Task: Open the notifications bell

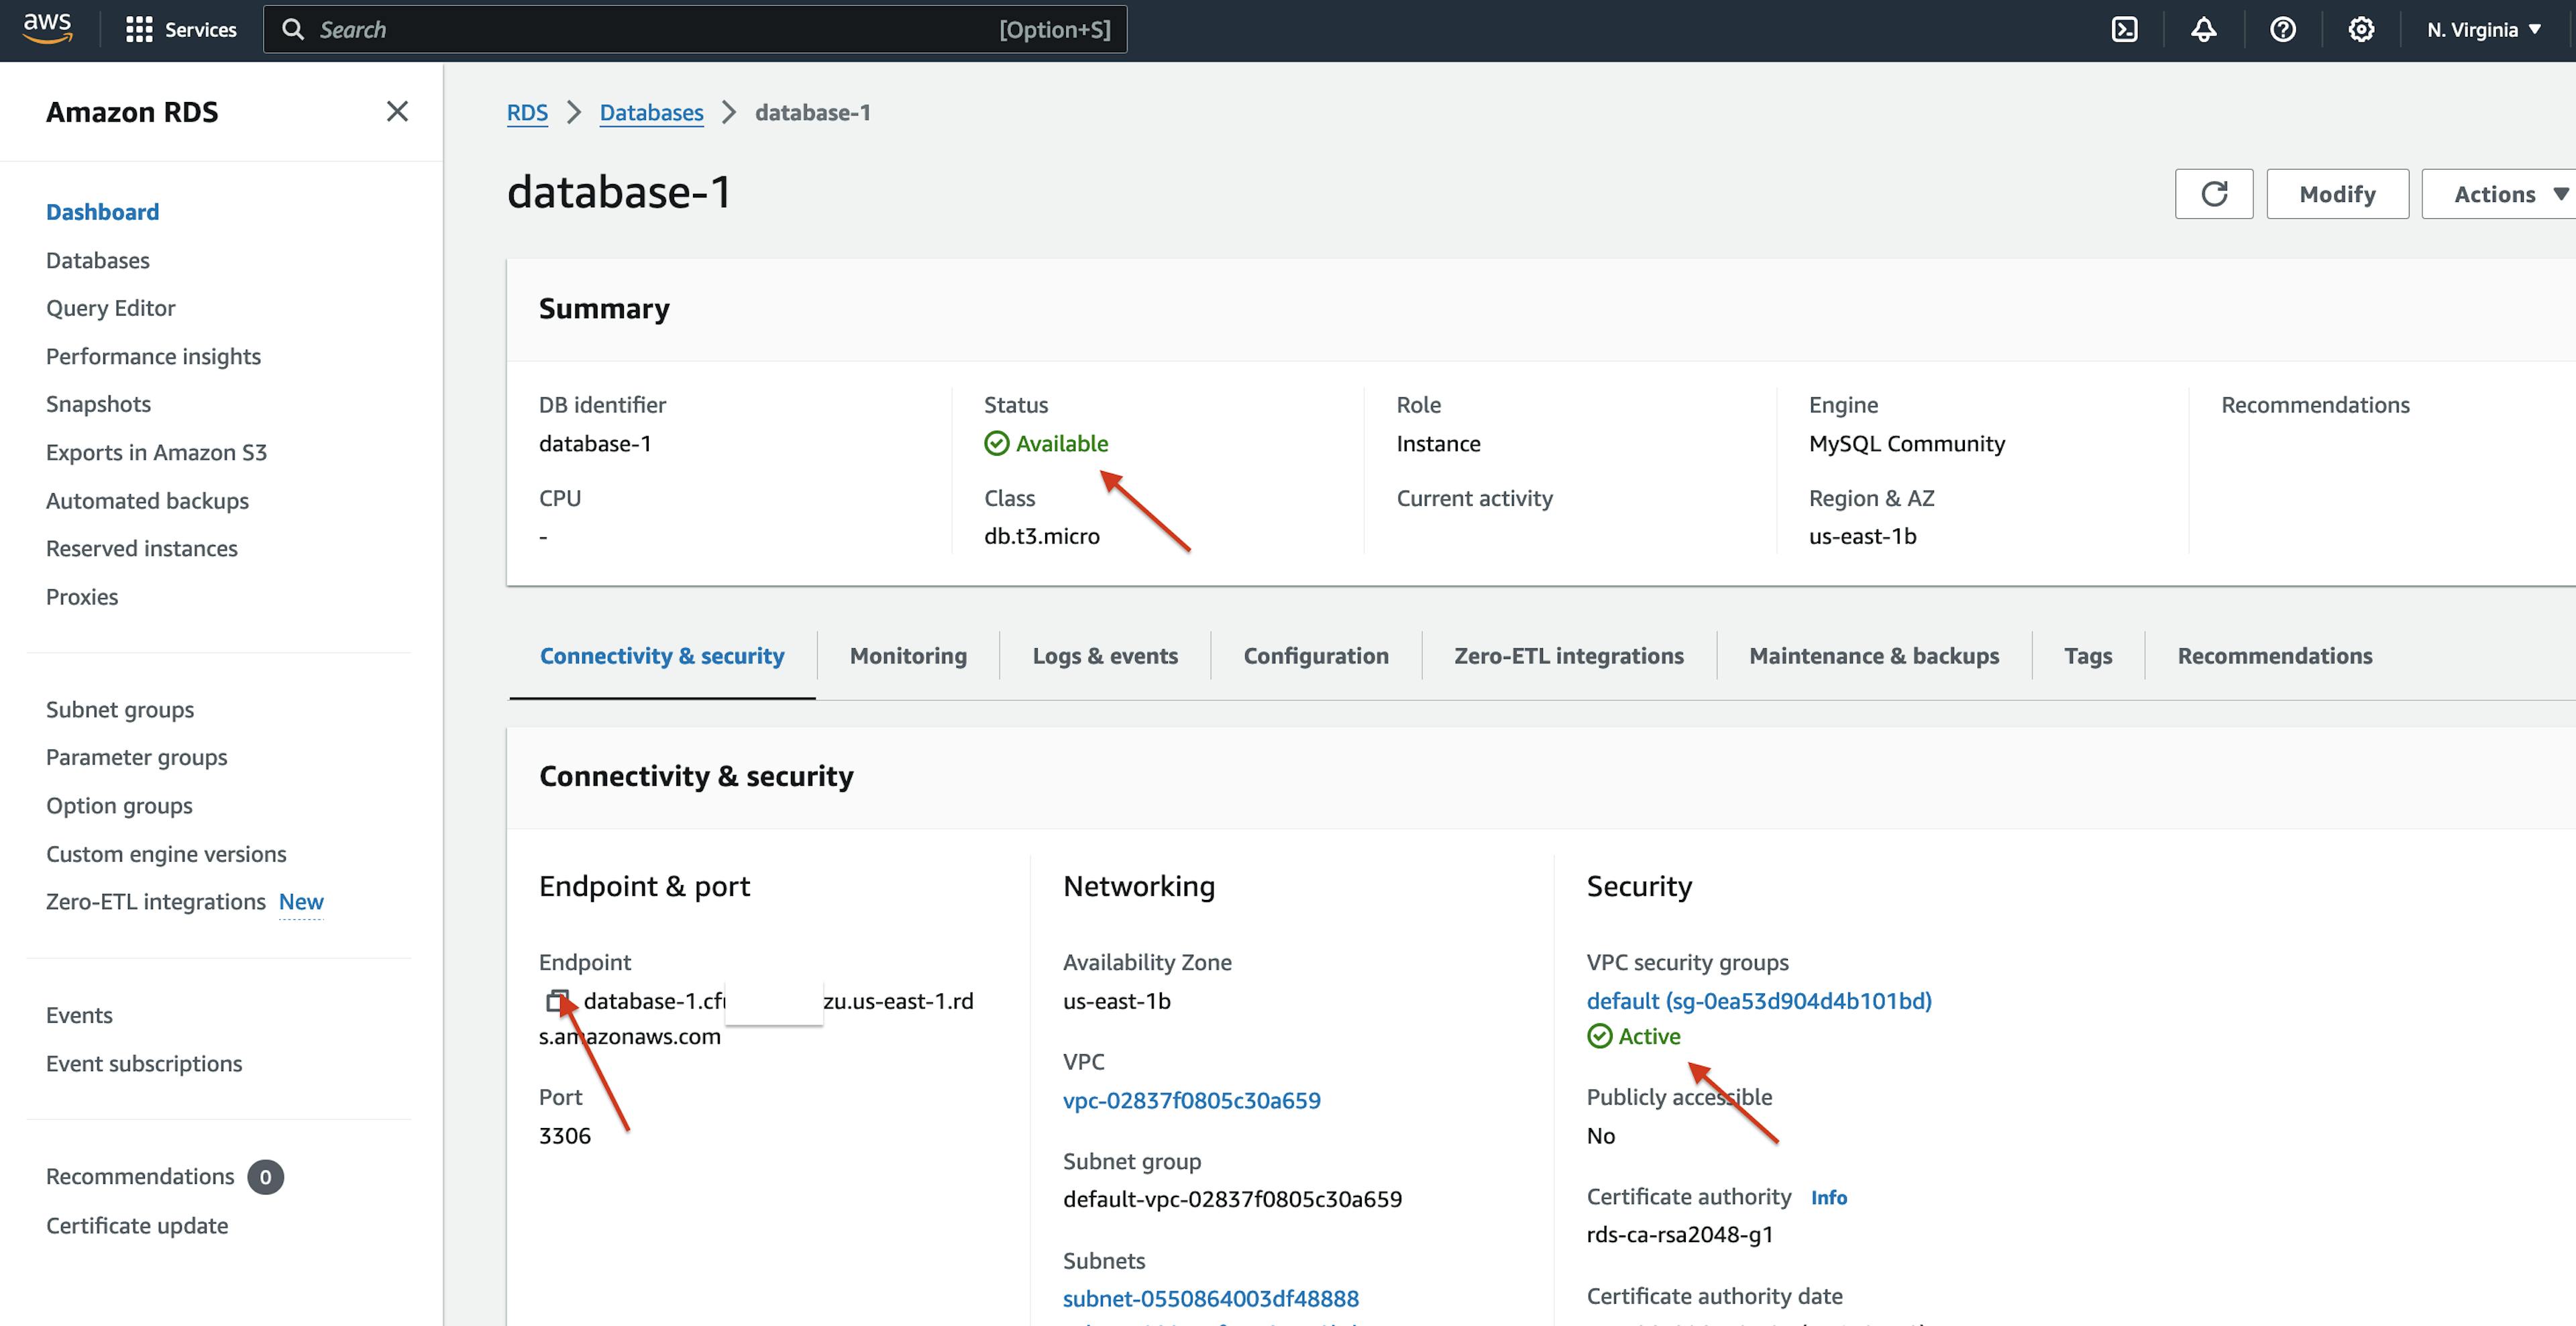Action: [x=2203, y=29]
